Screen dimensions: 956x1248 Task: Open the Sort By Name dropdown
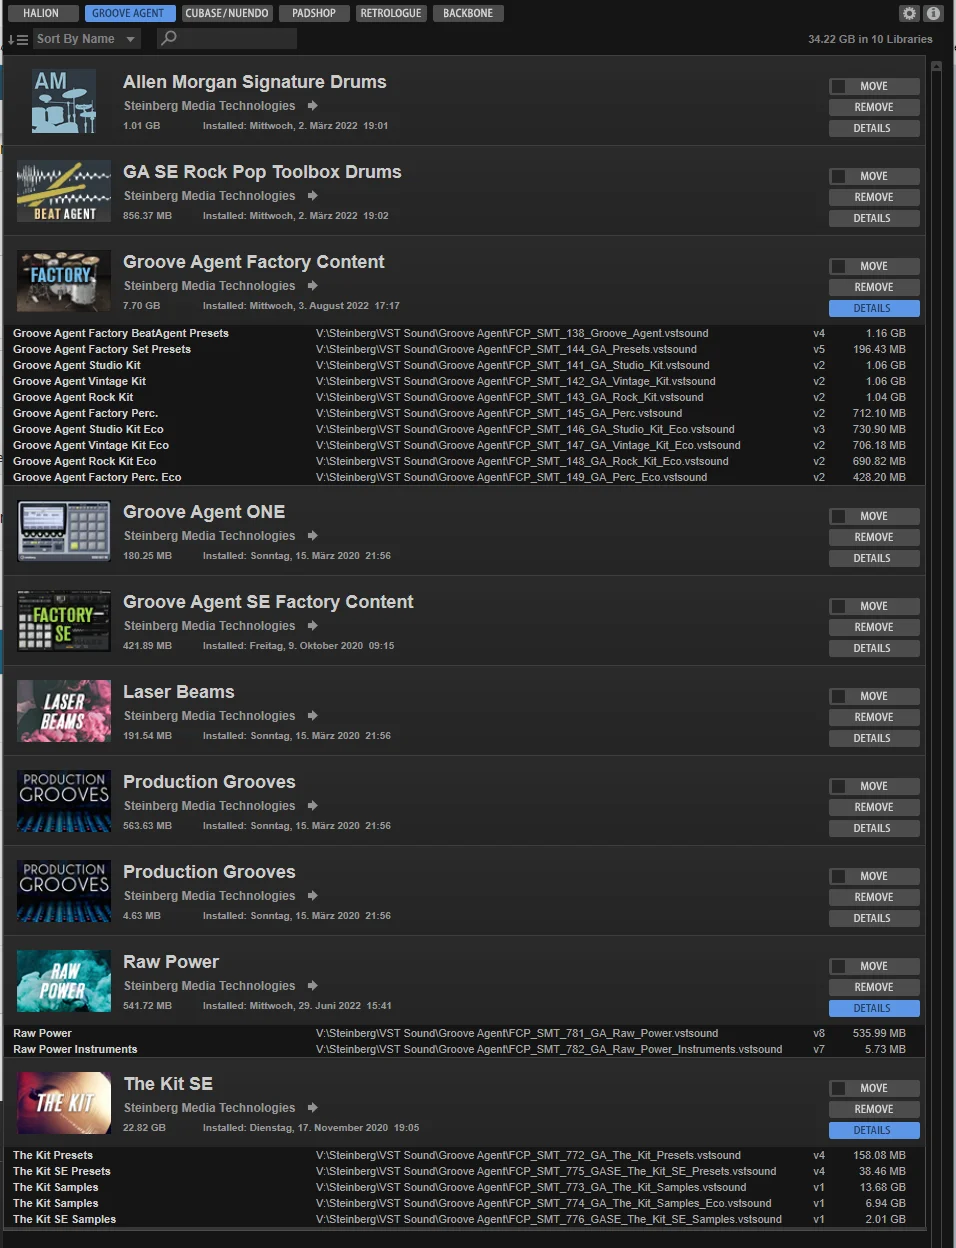click(86, 39)
